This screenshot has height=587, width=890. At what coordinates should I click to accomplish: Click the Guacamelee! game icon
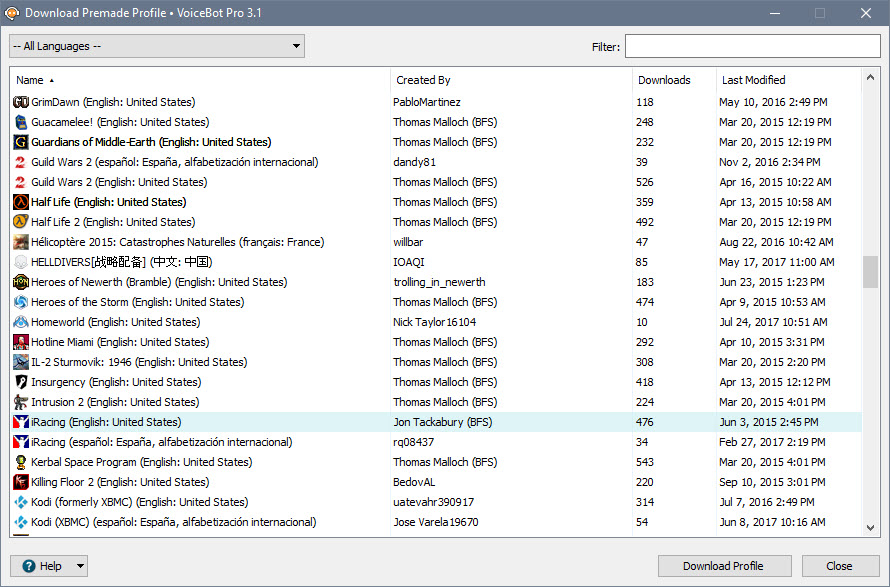pyautogui.click(x=21, y=121)
